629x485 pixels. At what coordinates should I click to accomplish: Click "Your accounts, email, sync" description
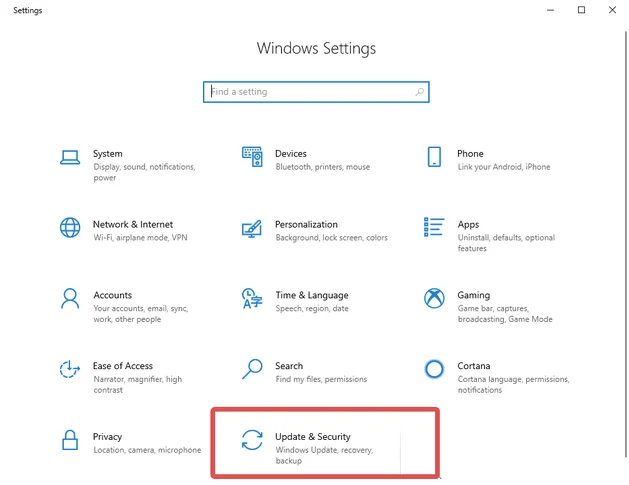tap(141, 308)
